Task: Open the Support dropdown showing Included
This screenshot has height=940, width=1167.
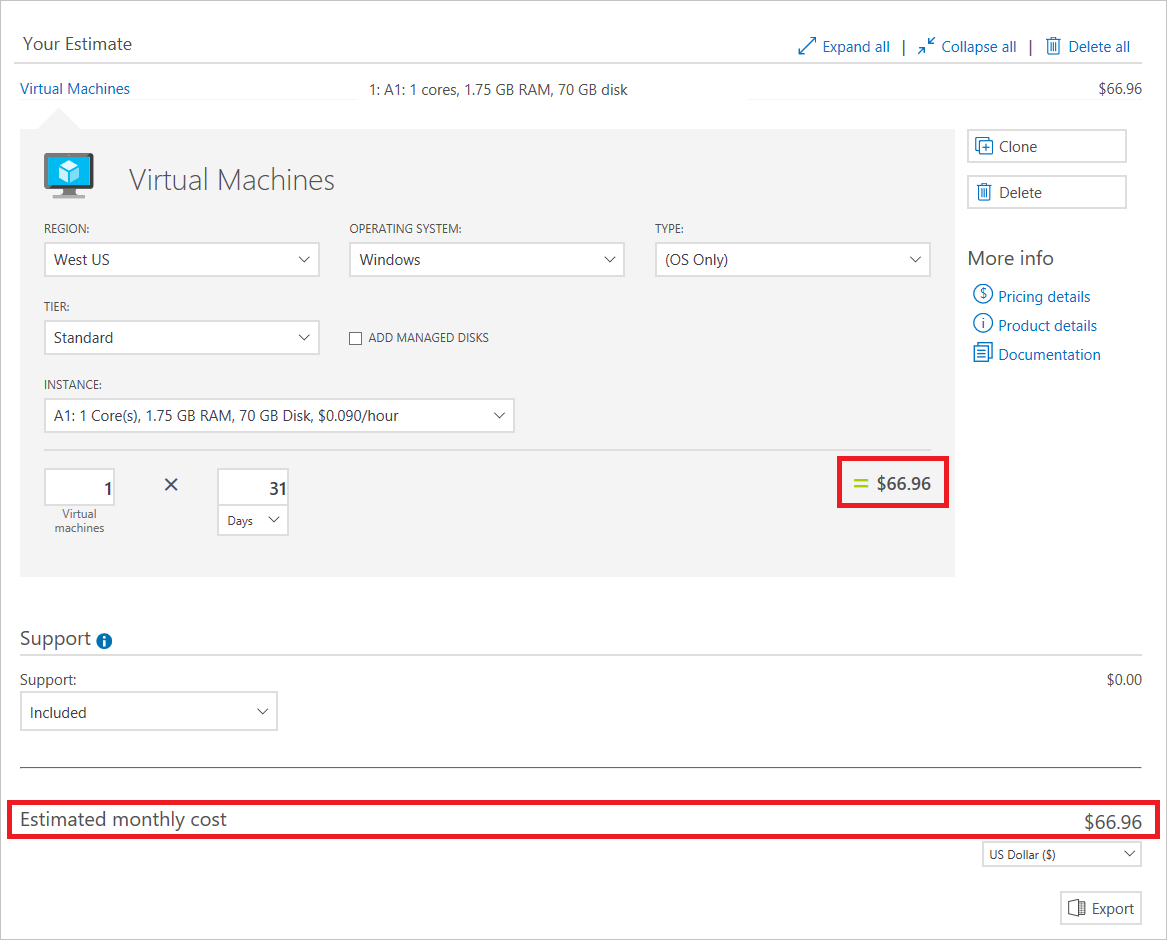Action: 149,712
